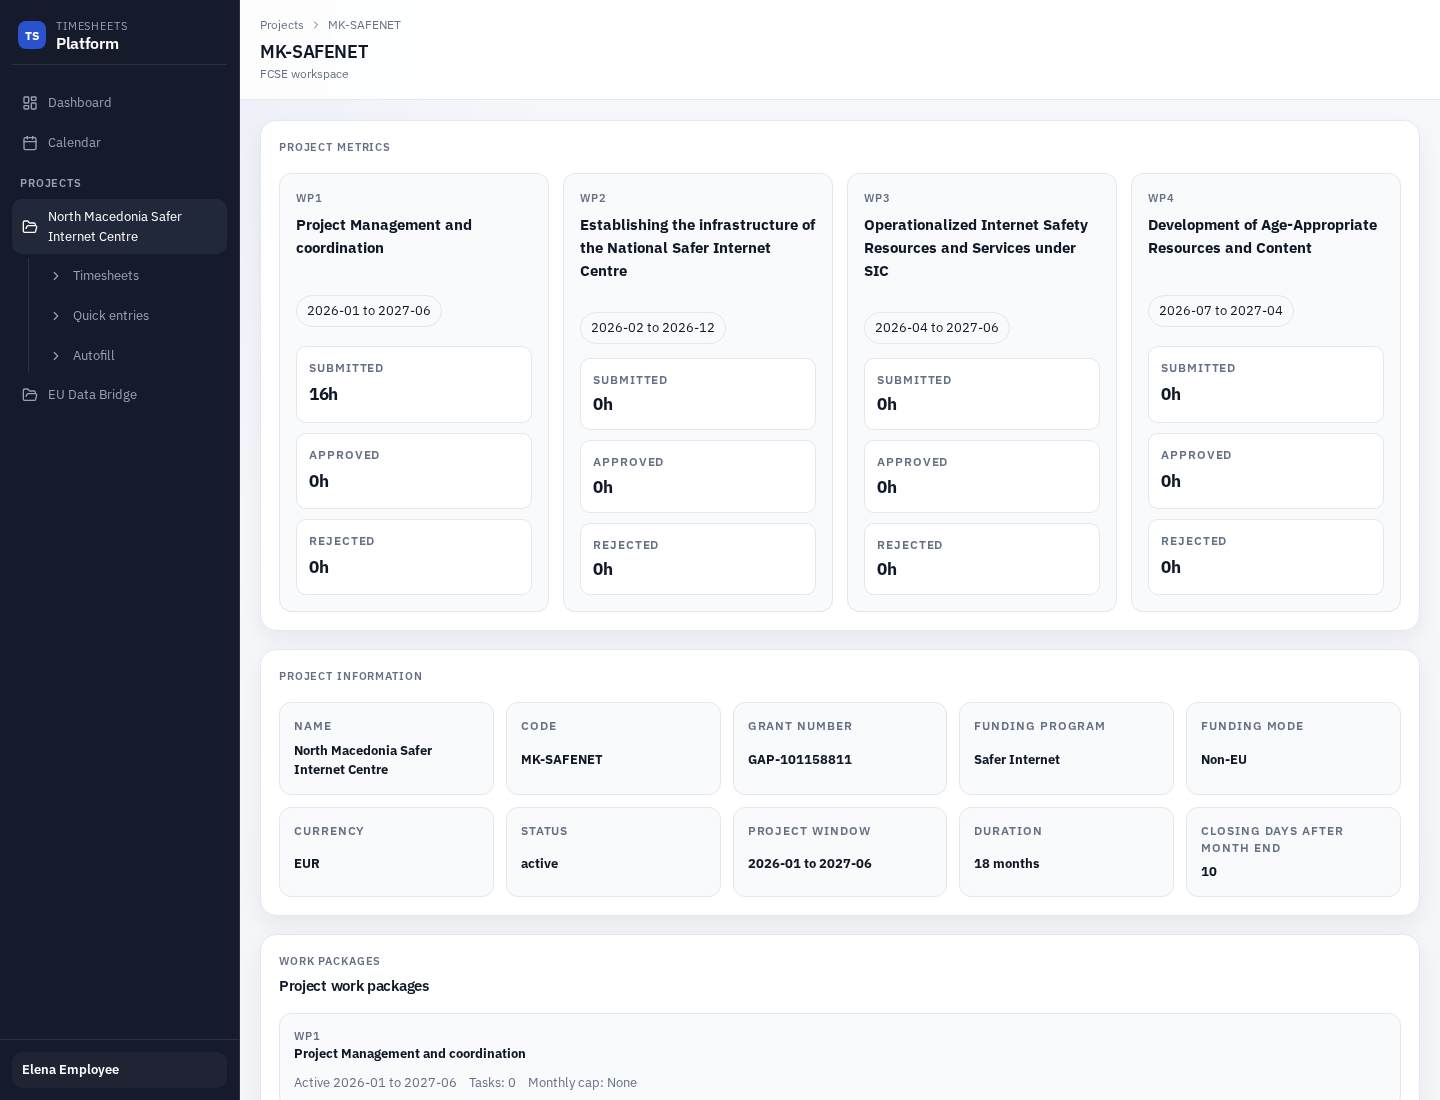Viewport: 1440px width, 1100px height.
Task: Expand the Quick entries chevron
Action: [x=57, y=316]
